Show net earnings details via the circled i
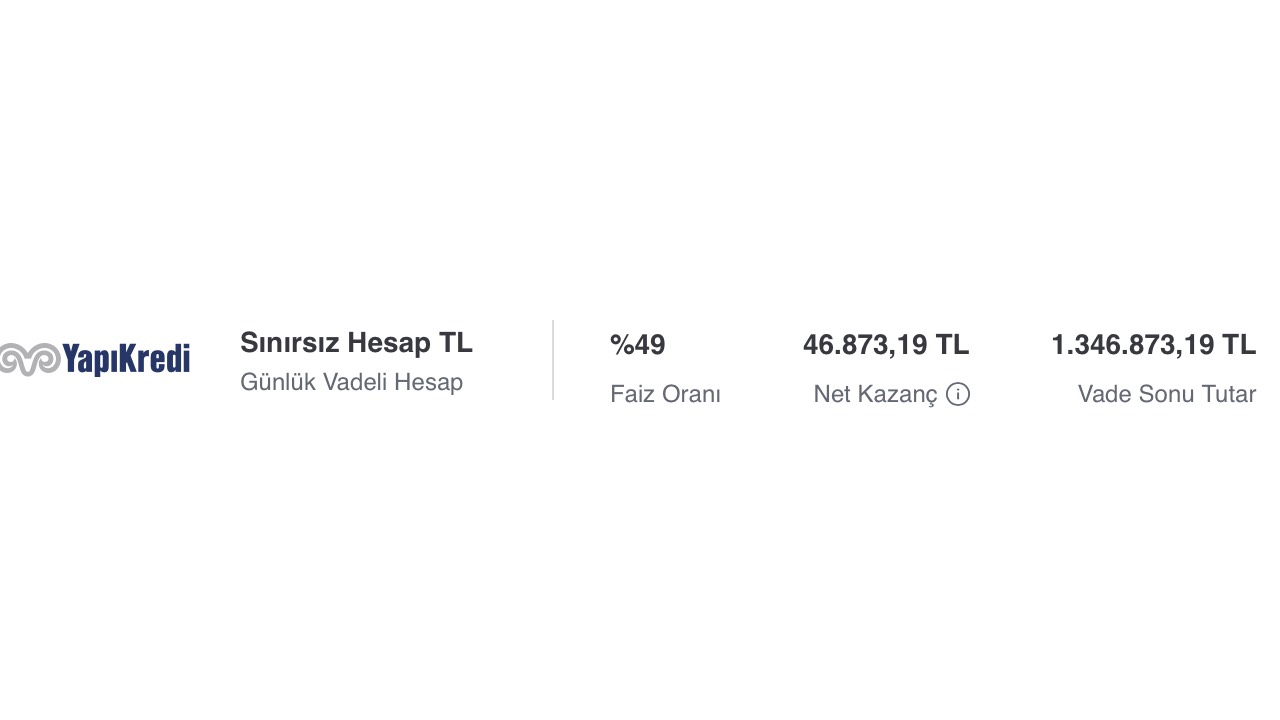This screenshot has height=720, width=1280. [958, 394]
